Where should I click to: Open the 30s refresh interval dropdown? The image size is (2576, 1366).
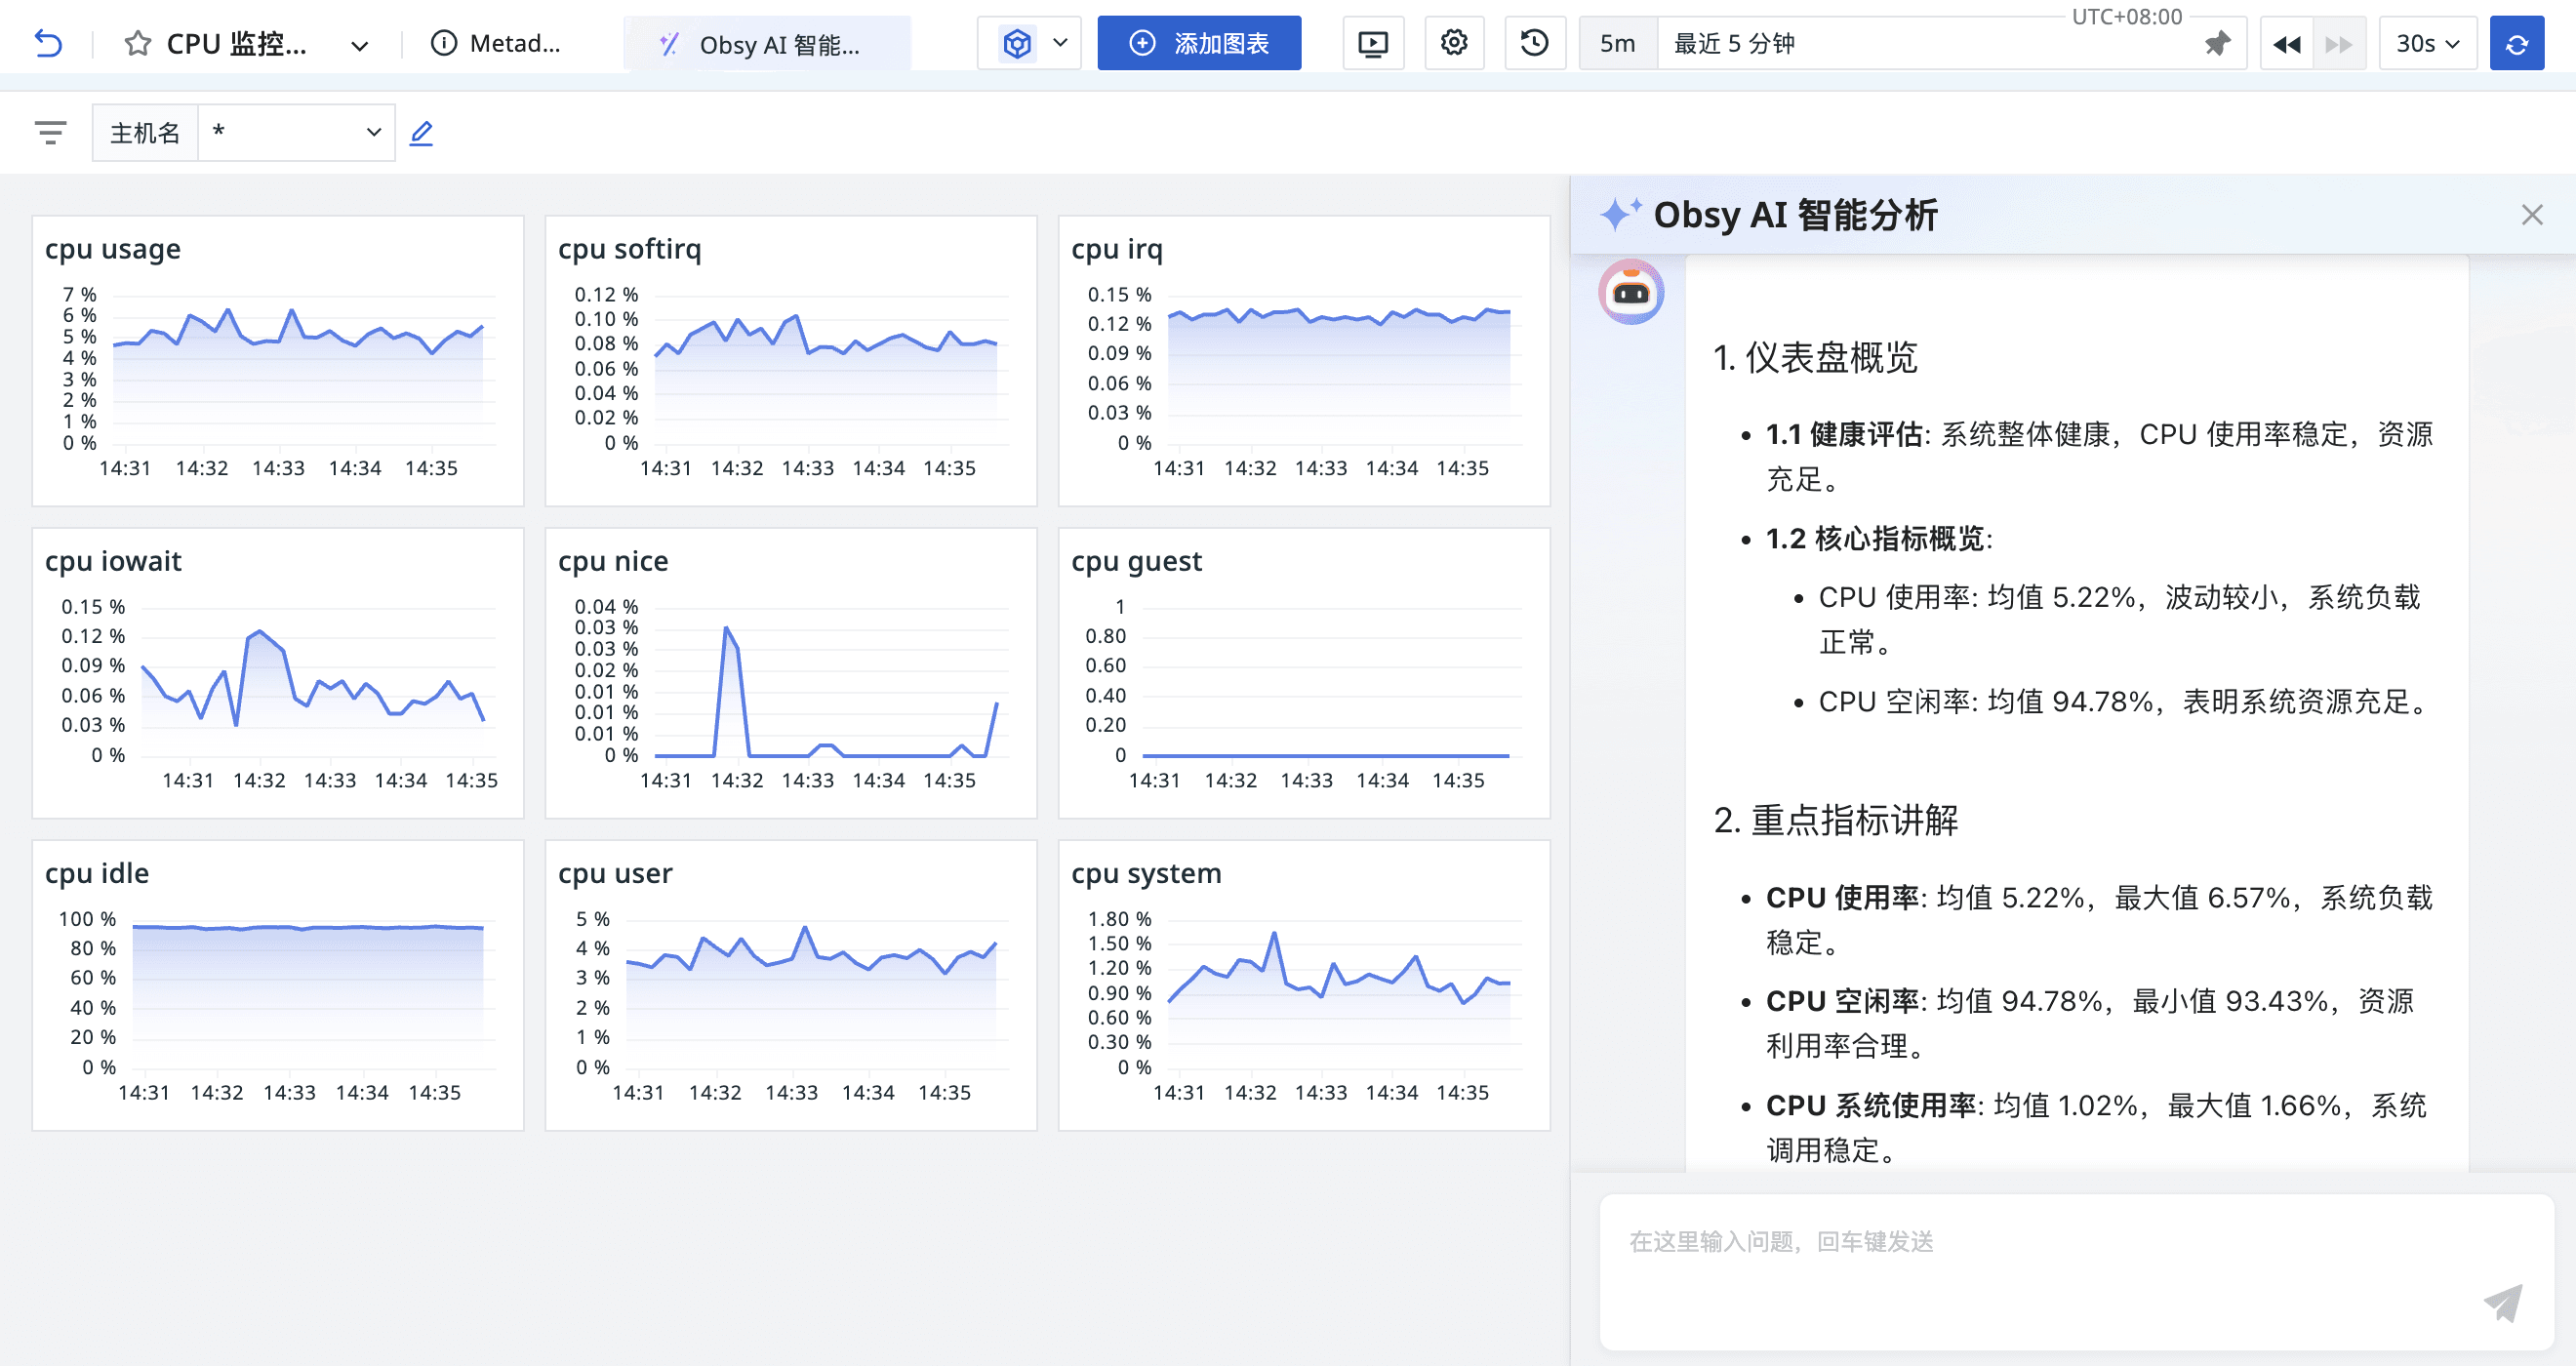tap(2426, 43)
